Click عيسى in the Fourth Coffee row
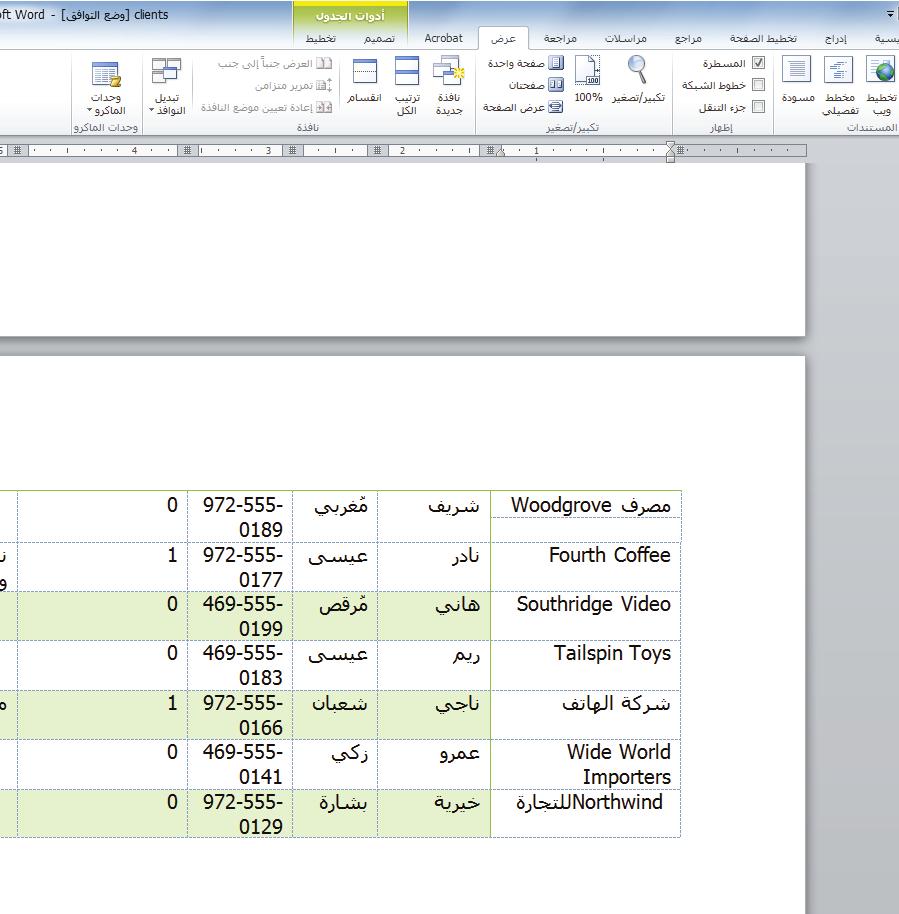 point(338,557)
